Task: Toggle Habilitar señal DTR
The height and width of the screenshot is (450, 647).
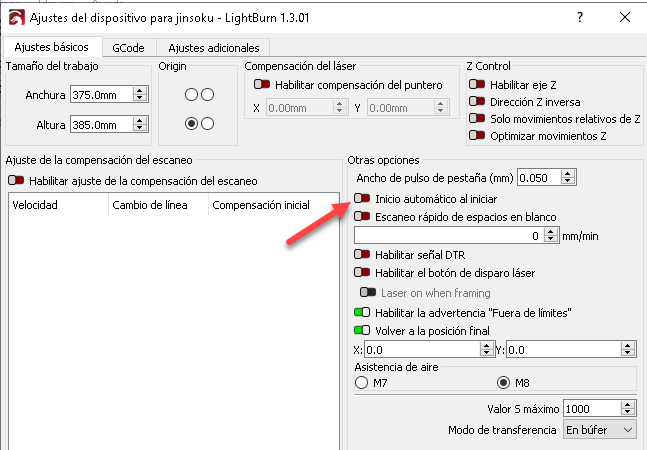Action: pos(362,254)
